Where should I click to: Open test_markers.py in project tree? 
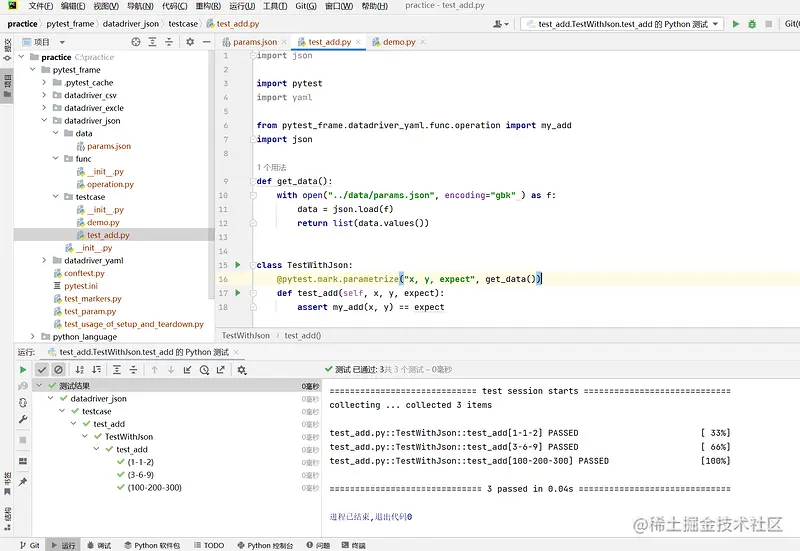coord(93,298)
